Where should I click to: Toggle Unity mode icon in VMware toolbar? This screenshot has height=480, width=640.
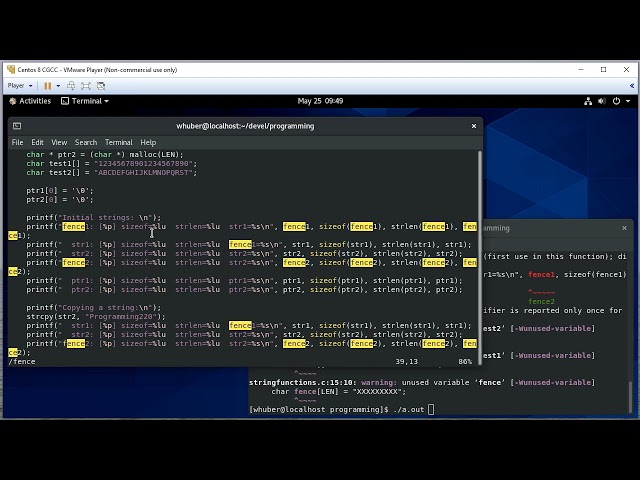(x=101, y=86)
